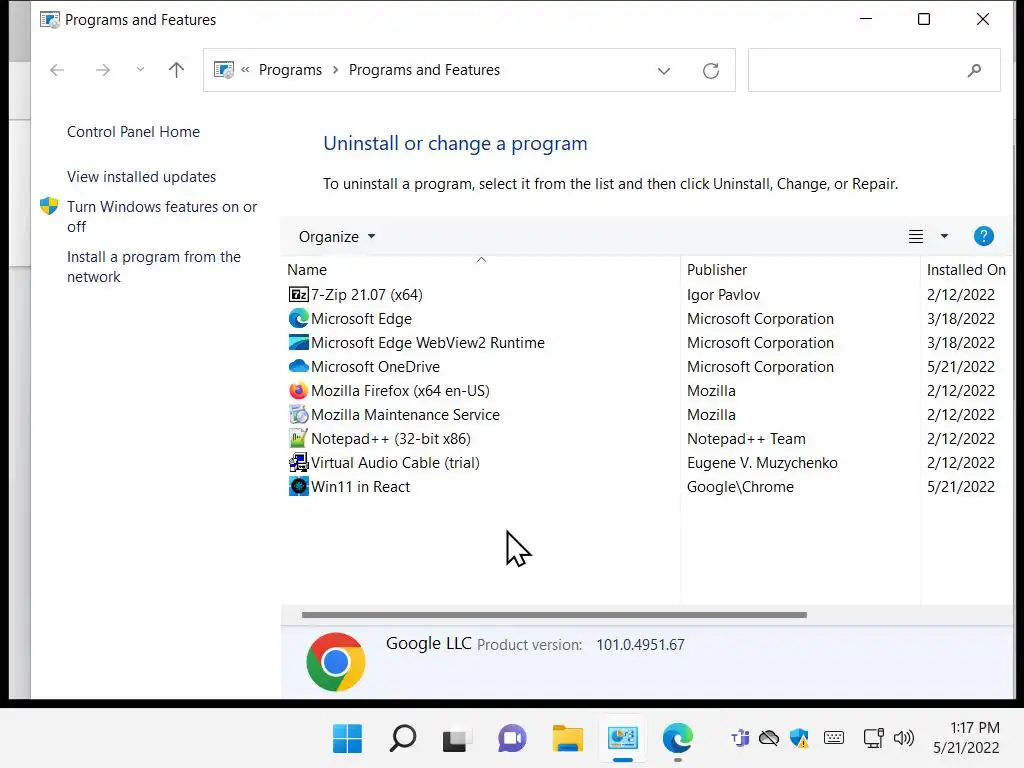Click the shield icon beside Windows features

coord(49,206)
